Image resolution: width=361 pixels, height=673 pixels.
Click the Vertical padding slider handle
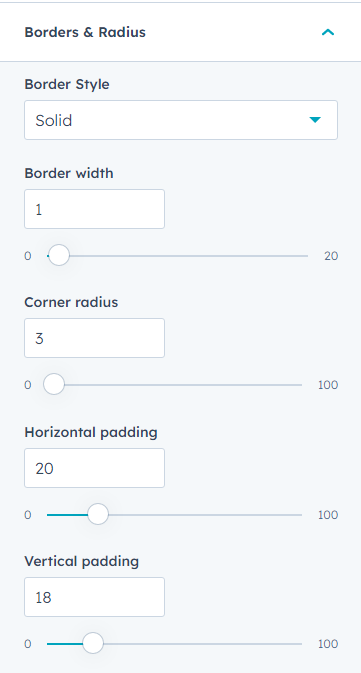[x=93, y=643]
